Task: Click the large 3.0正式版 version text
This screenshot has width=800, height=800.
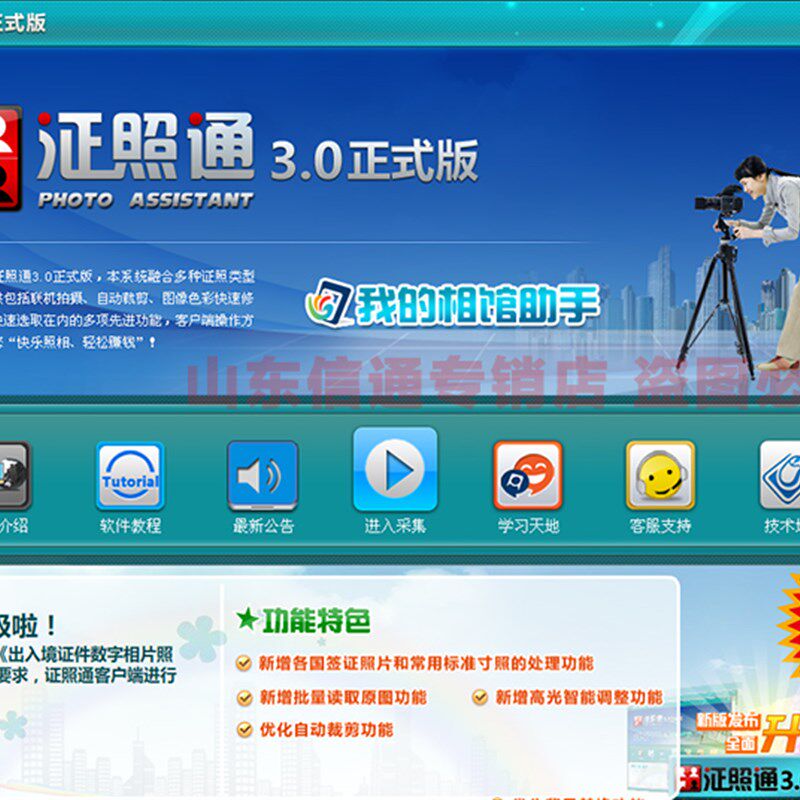Action: coord(374,161)
